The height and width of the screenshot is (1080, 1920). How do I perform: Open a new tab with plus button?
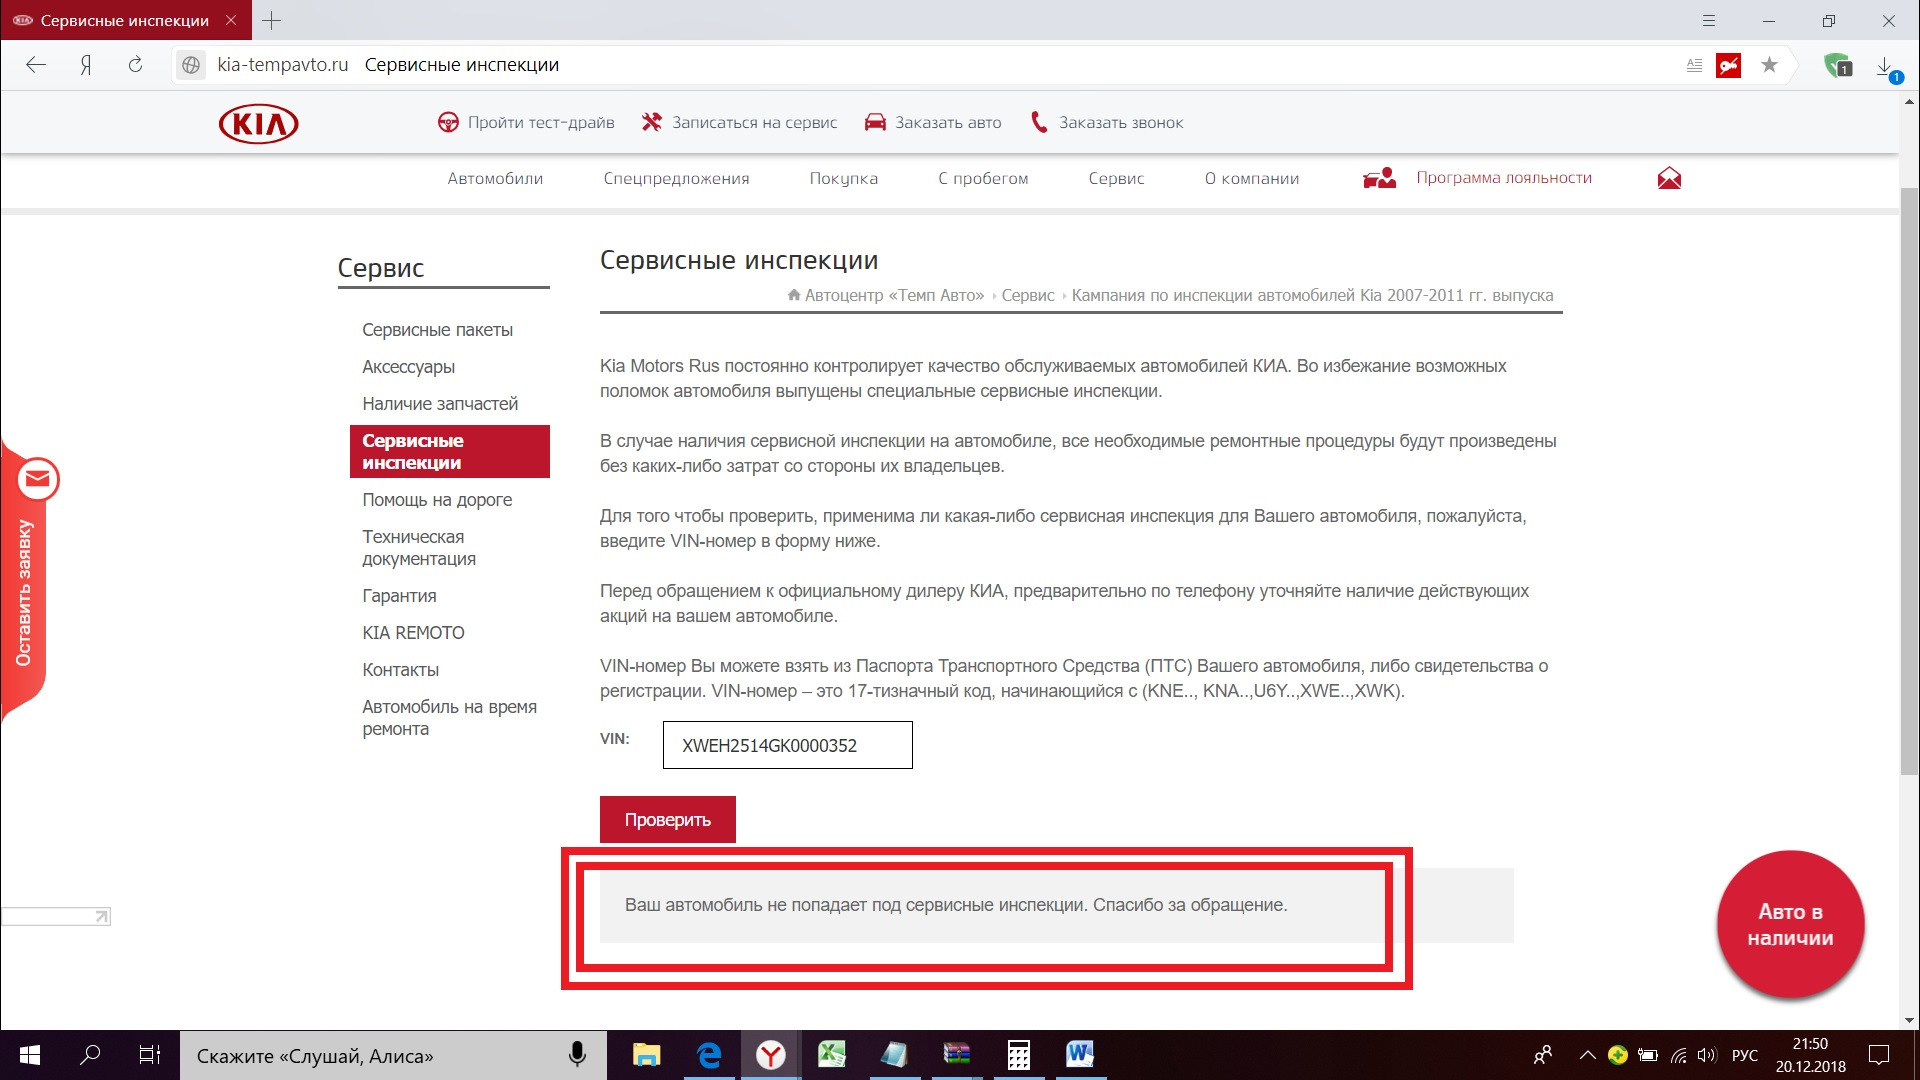click(x=271, y=20)
